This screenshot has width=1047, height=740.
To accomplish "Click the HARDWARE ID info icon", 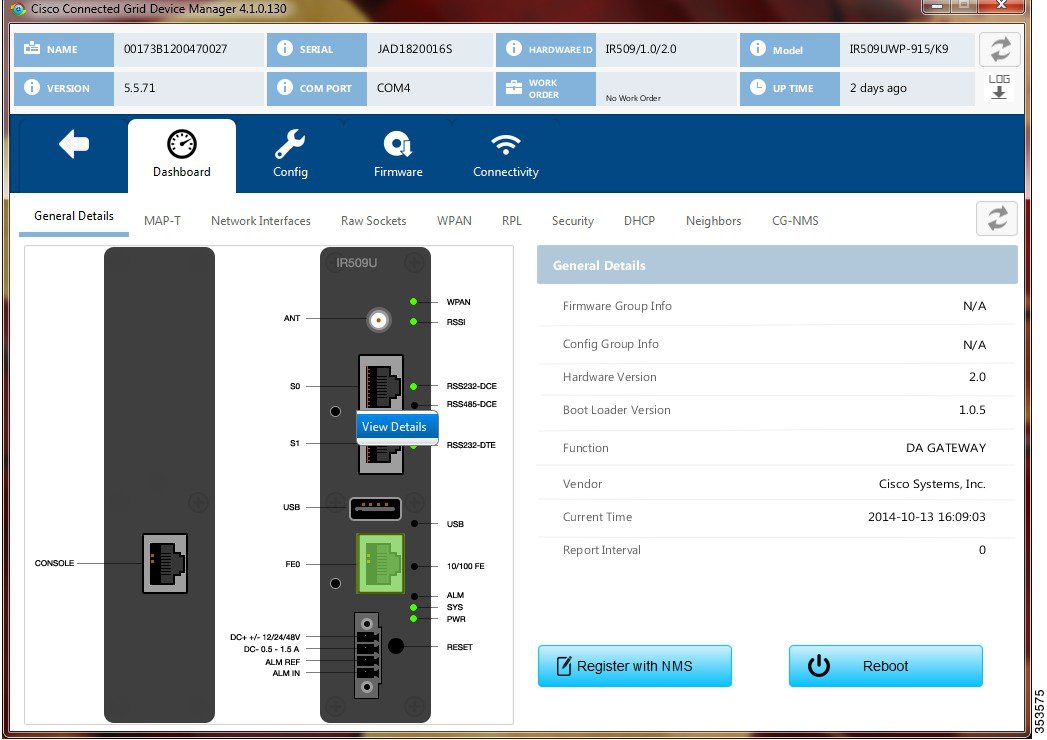I will point(513,49).
